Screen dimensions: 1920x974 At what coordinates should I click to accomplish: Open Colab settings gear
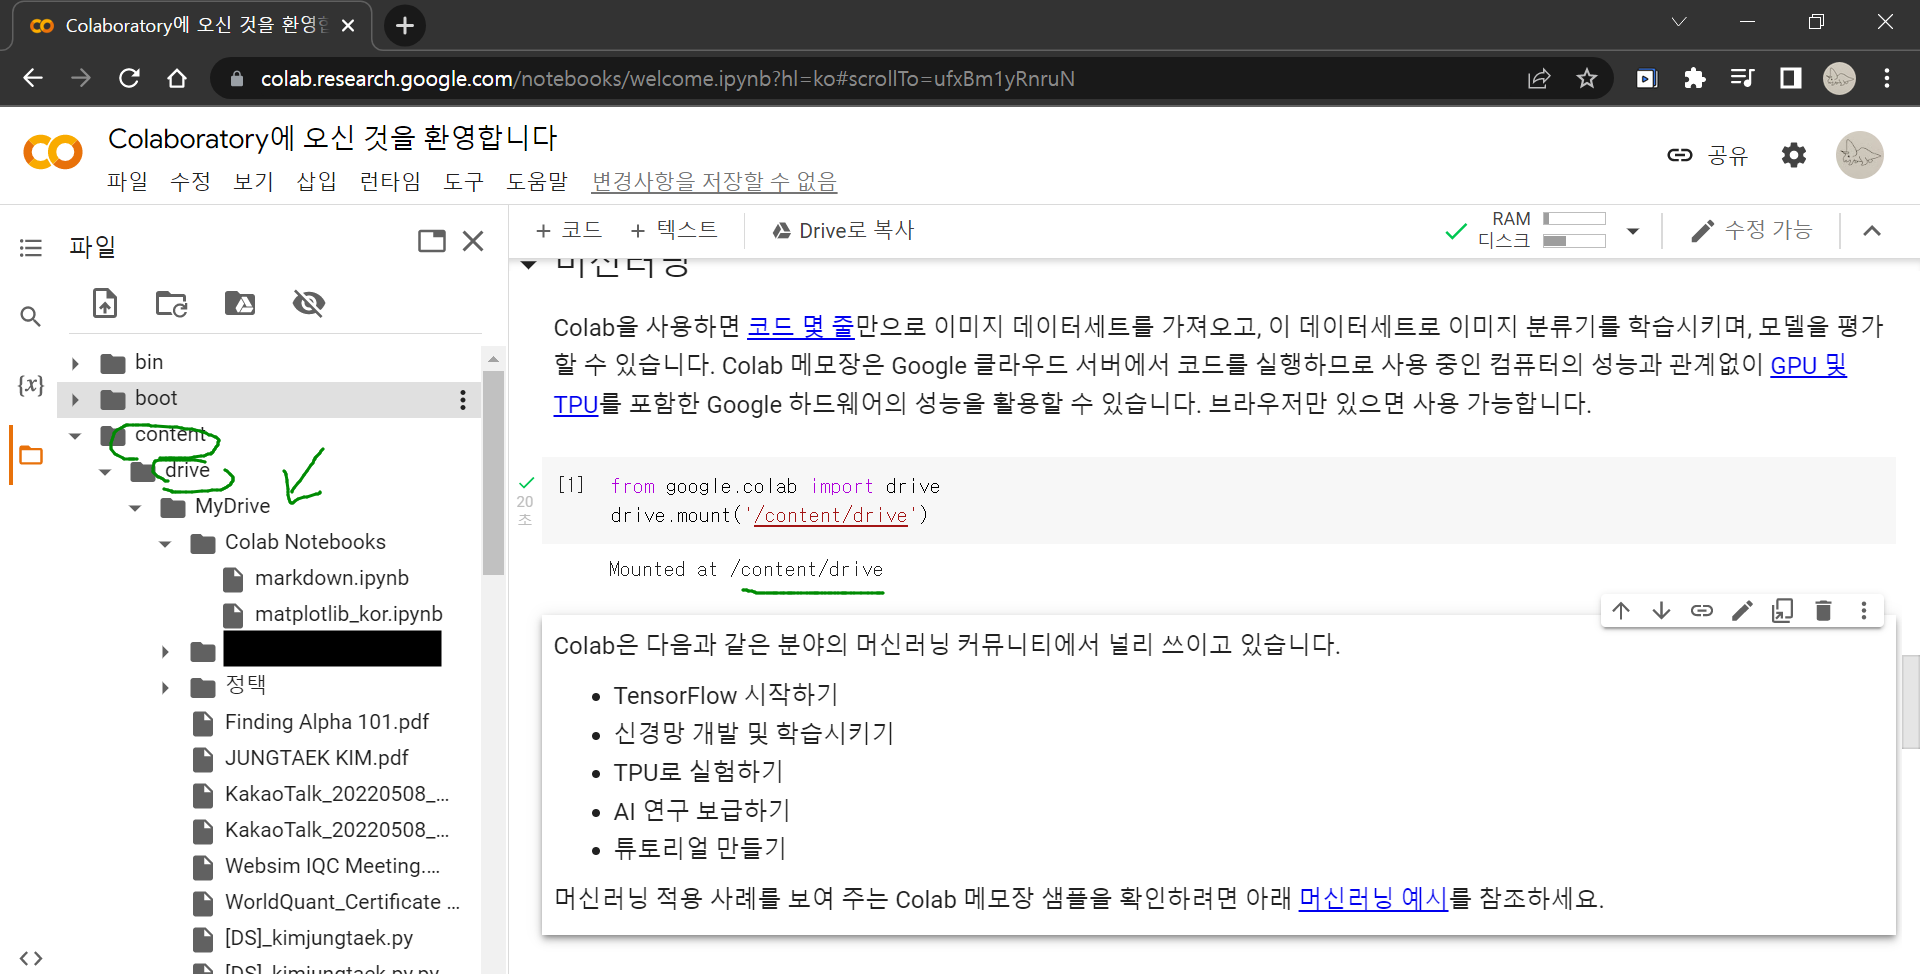1794,155
